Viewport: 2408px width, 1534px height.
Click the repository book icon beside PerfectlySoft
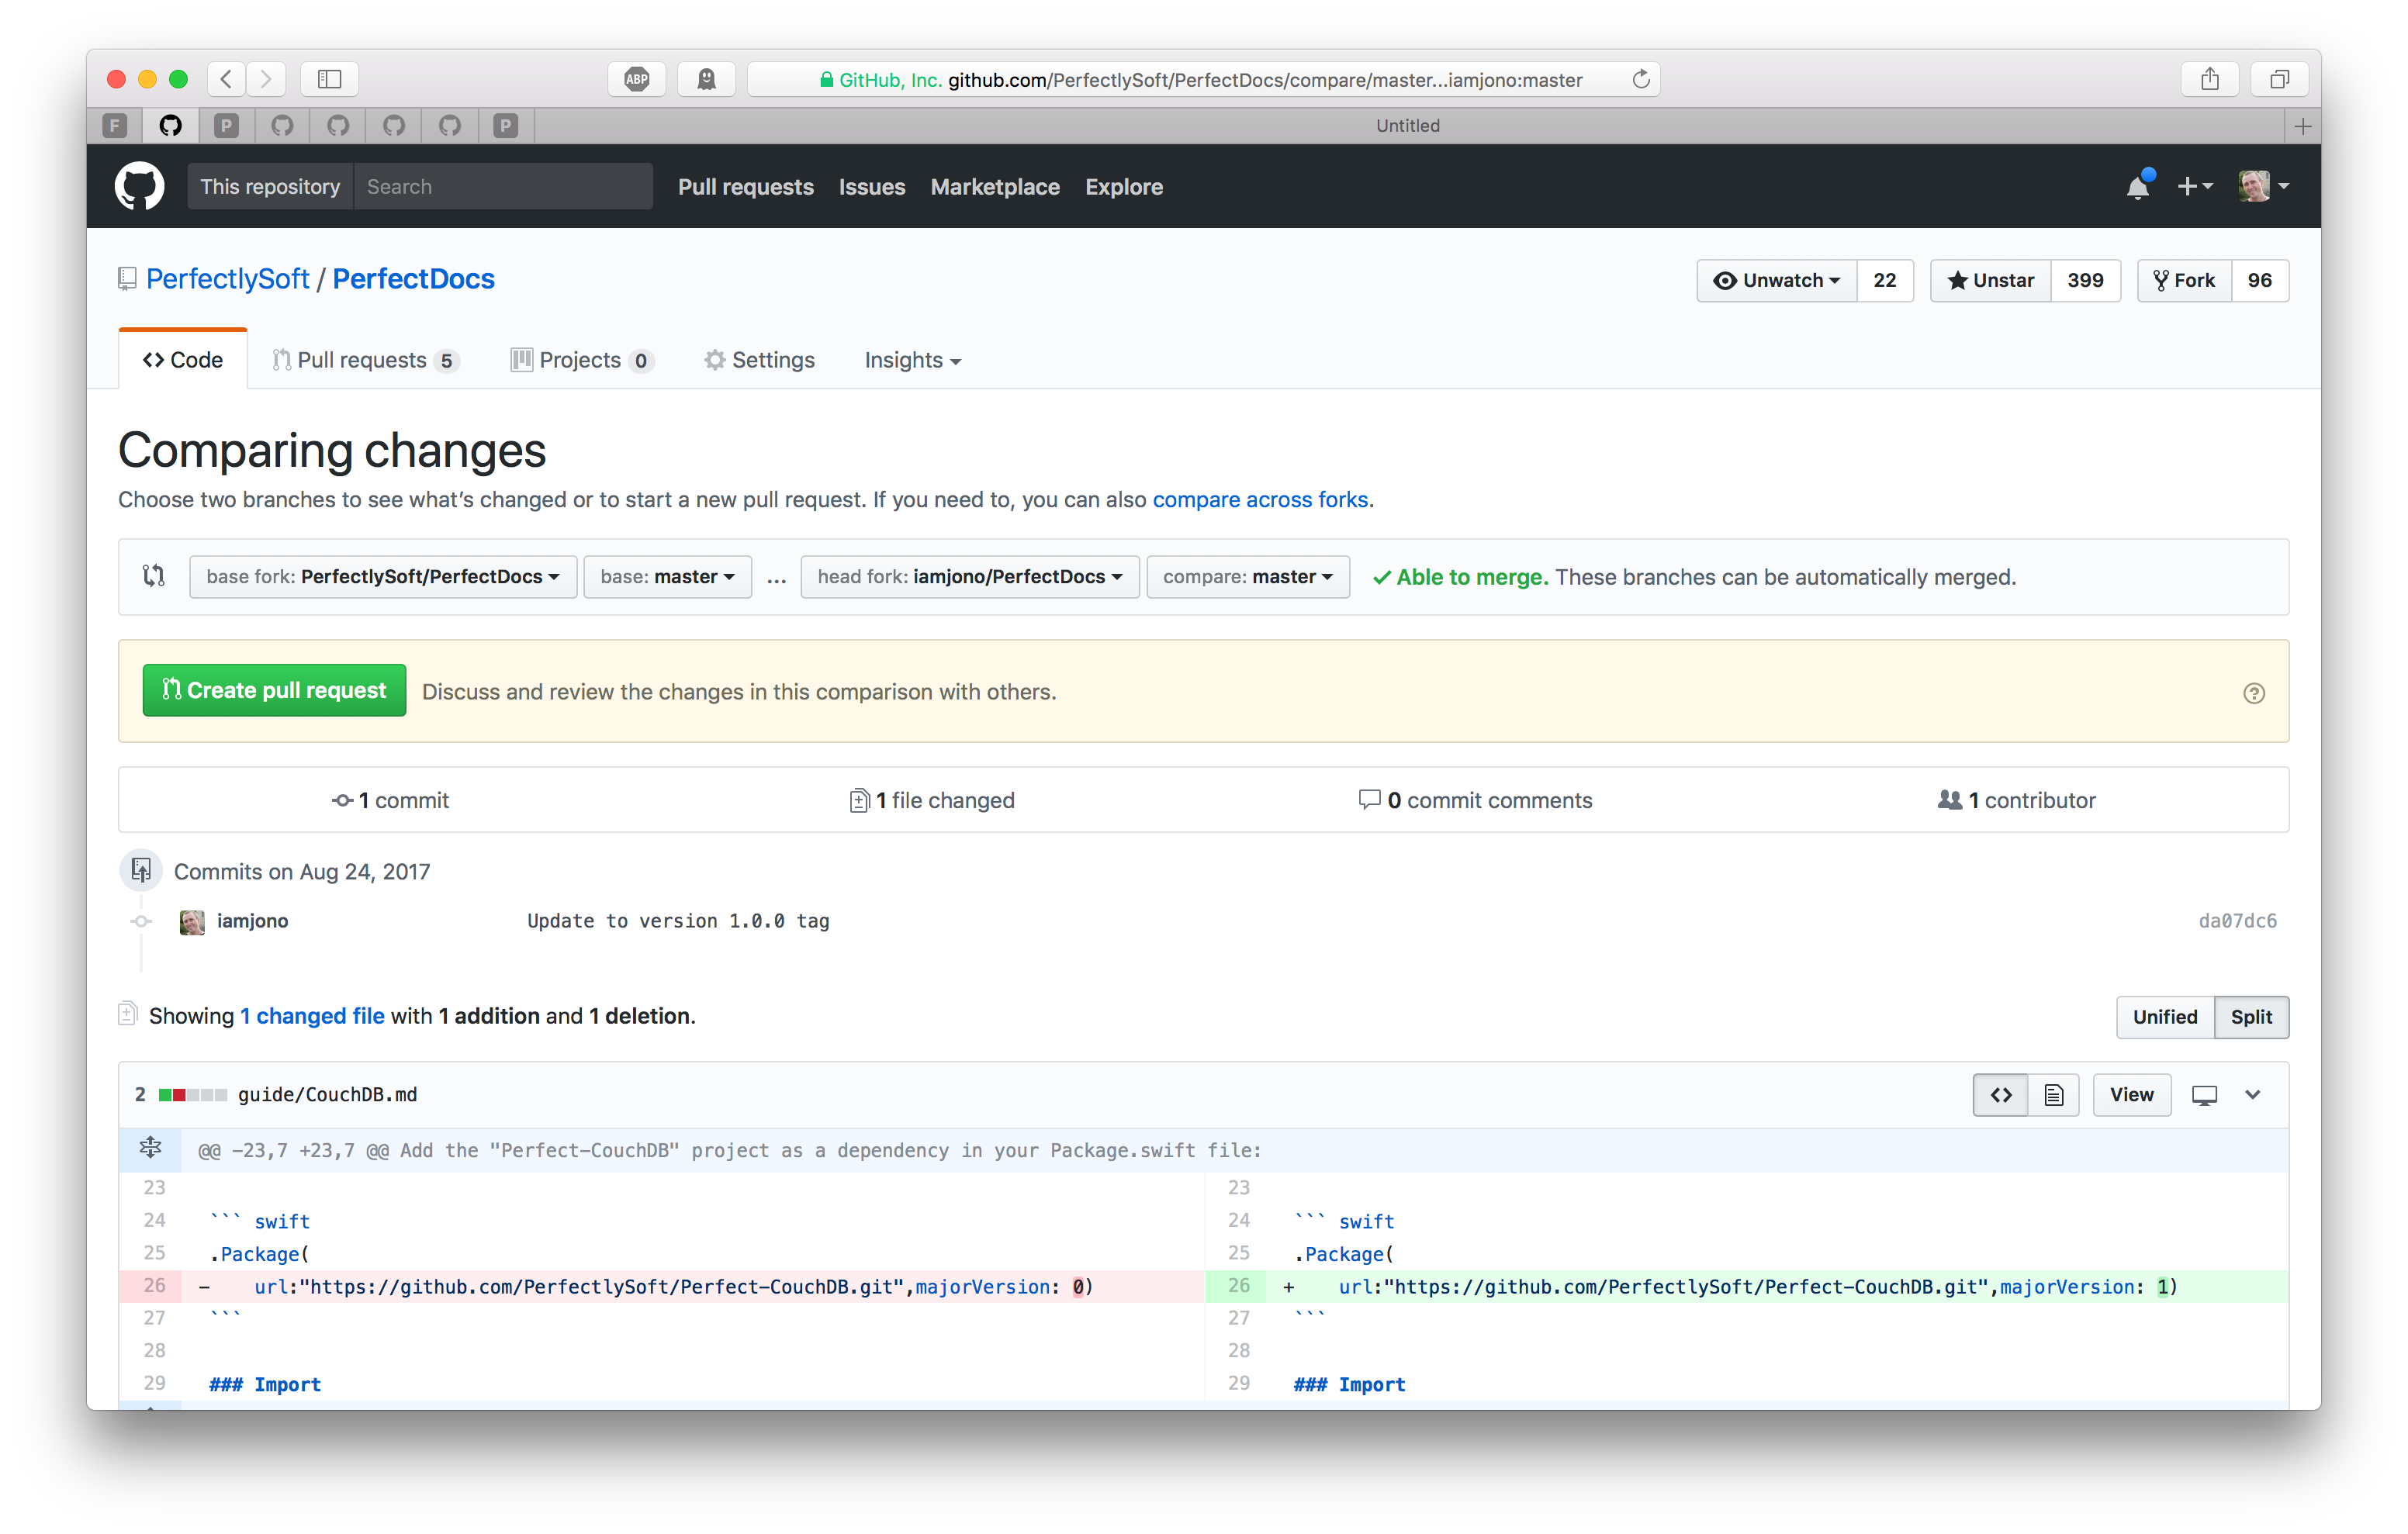click(126, 278)
